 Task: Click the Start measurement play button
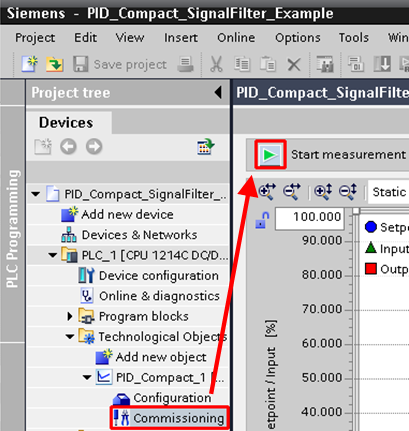point(270,154)
